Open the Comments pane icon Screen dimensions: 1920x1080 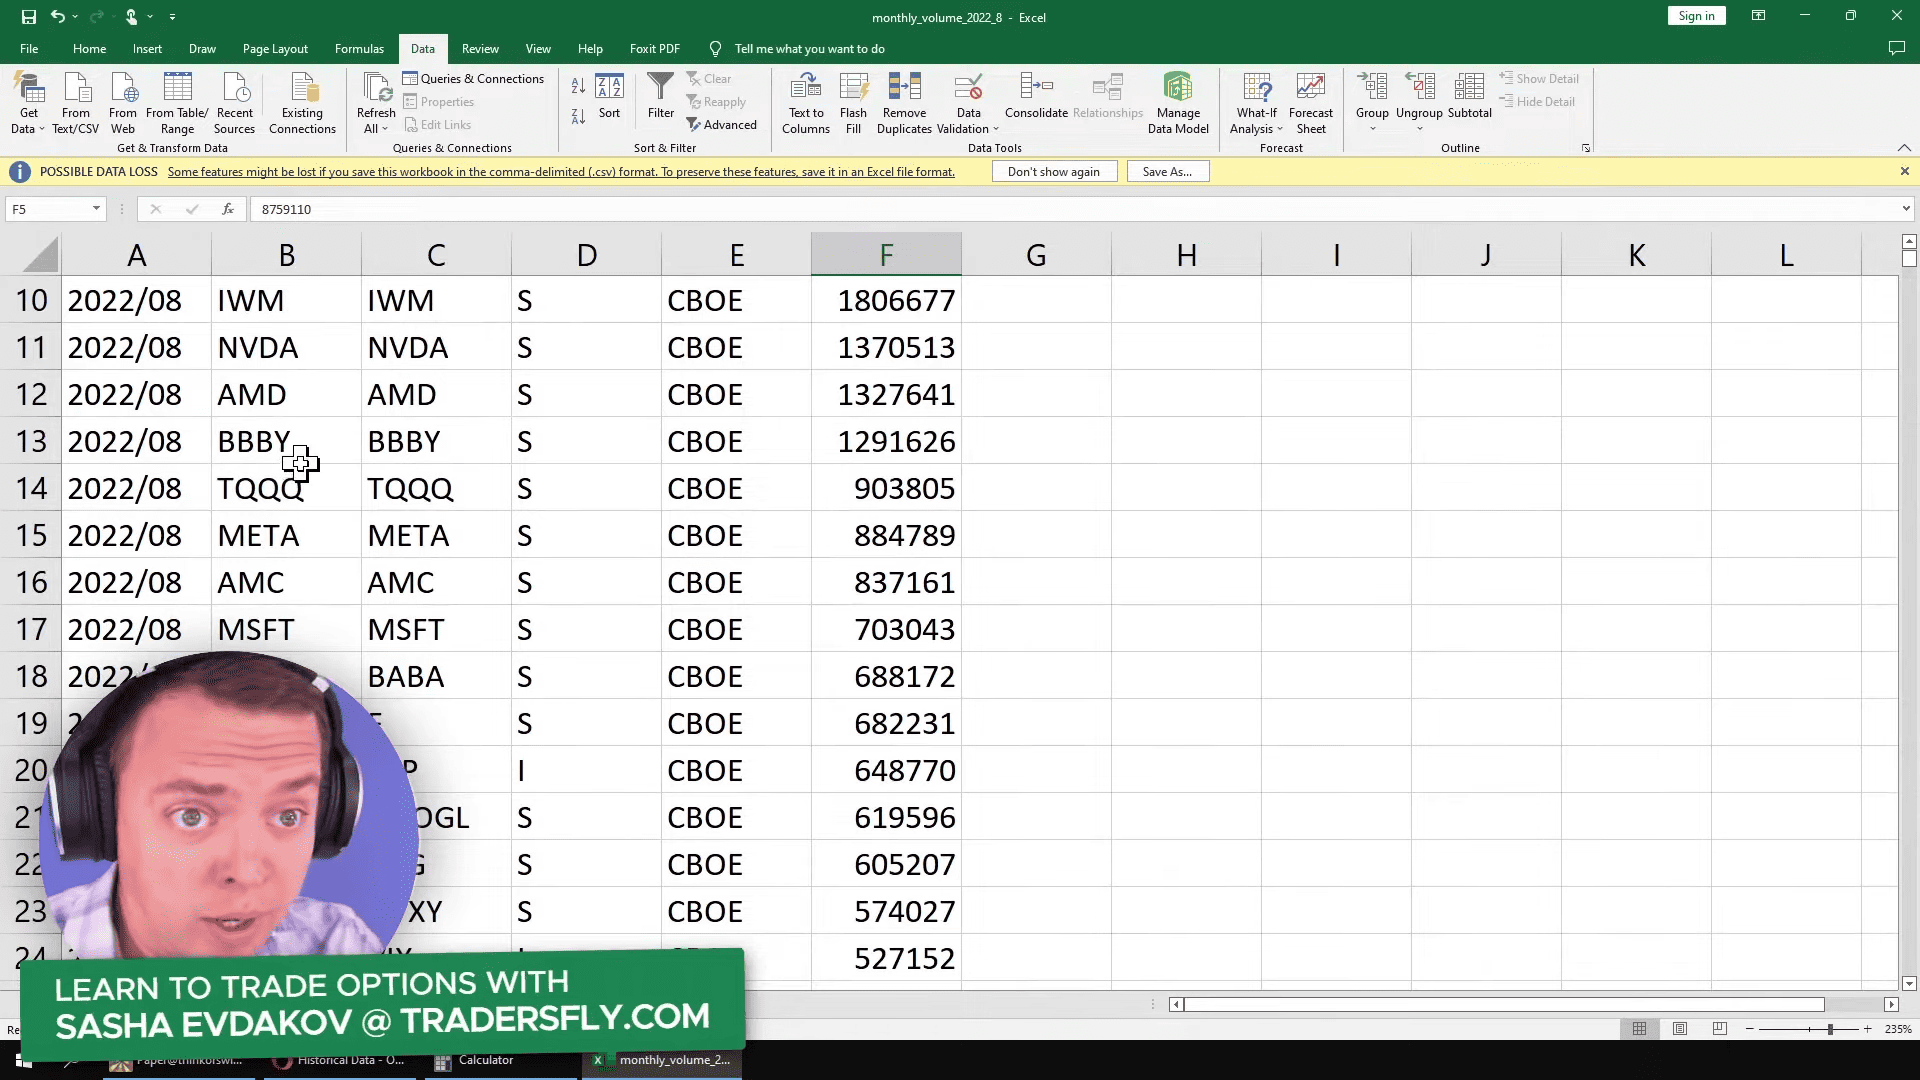(1896, 48)
